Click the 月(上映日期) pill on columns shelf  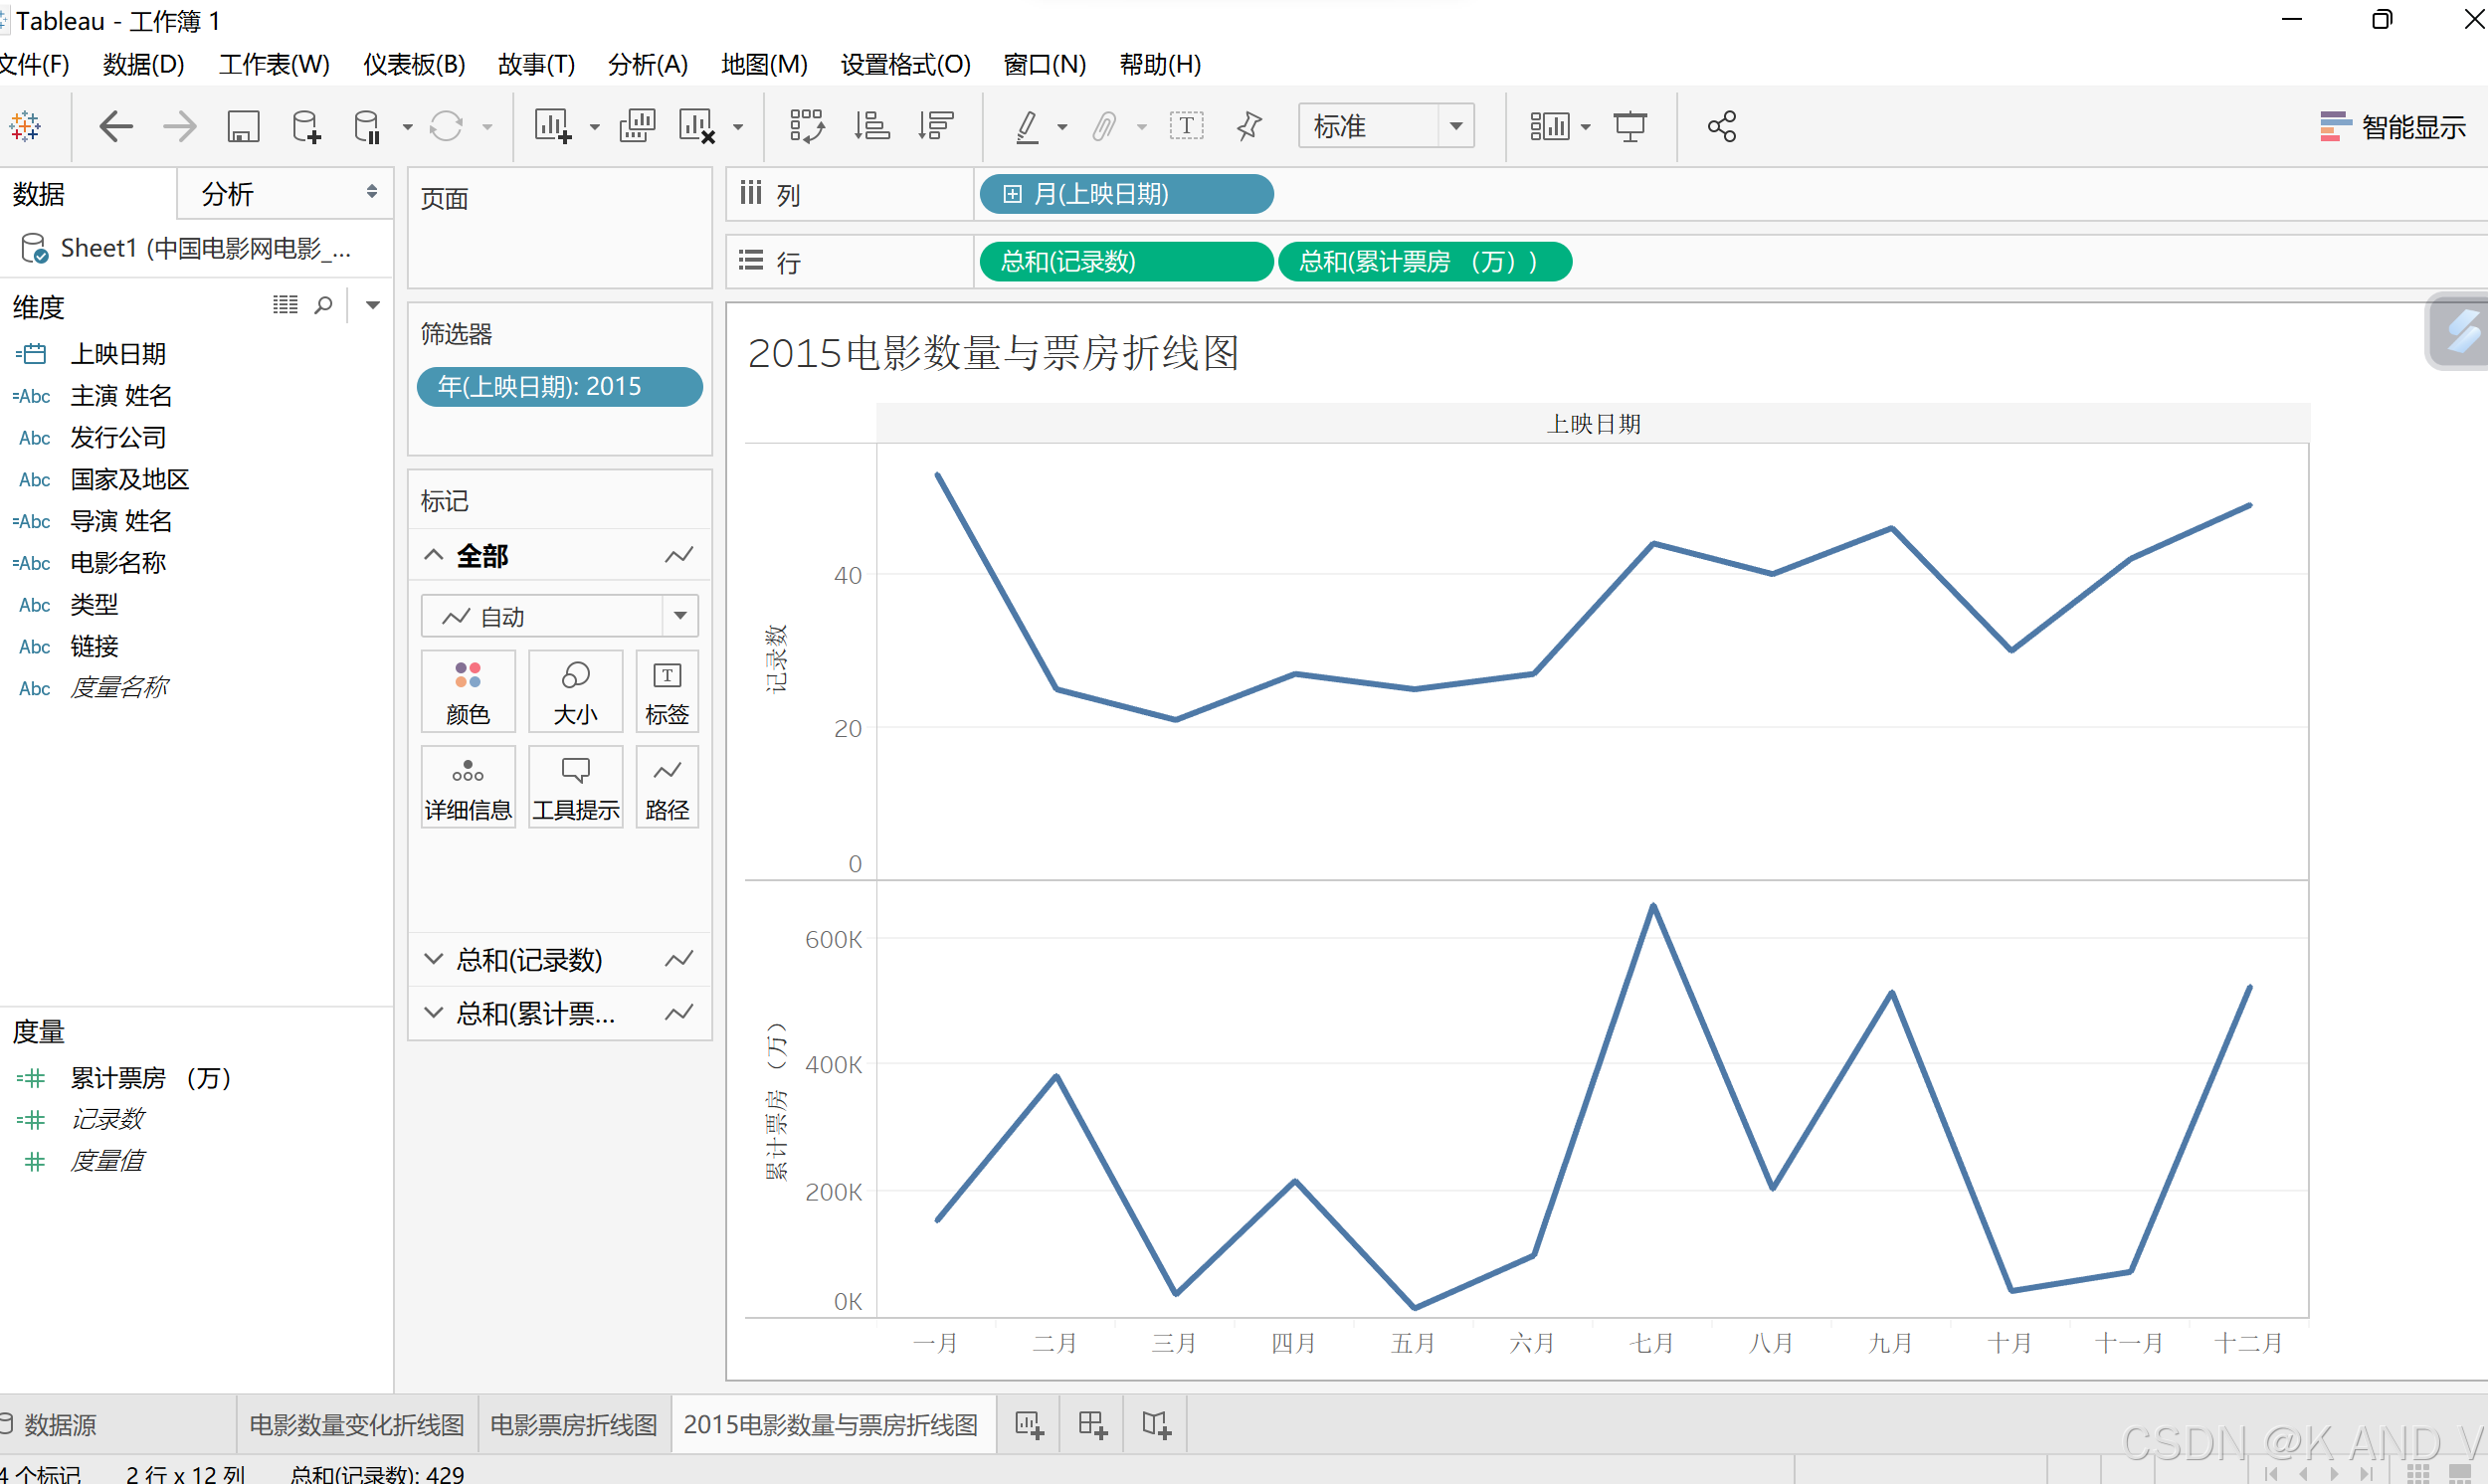1125,194
